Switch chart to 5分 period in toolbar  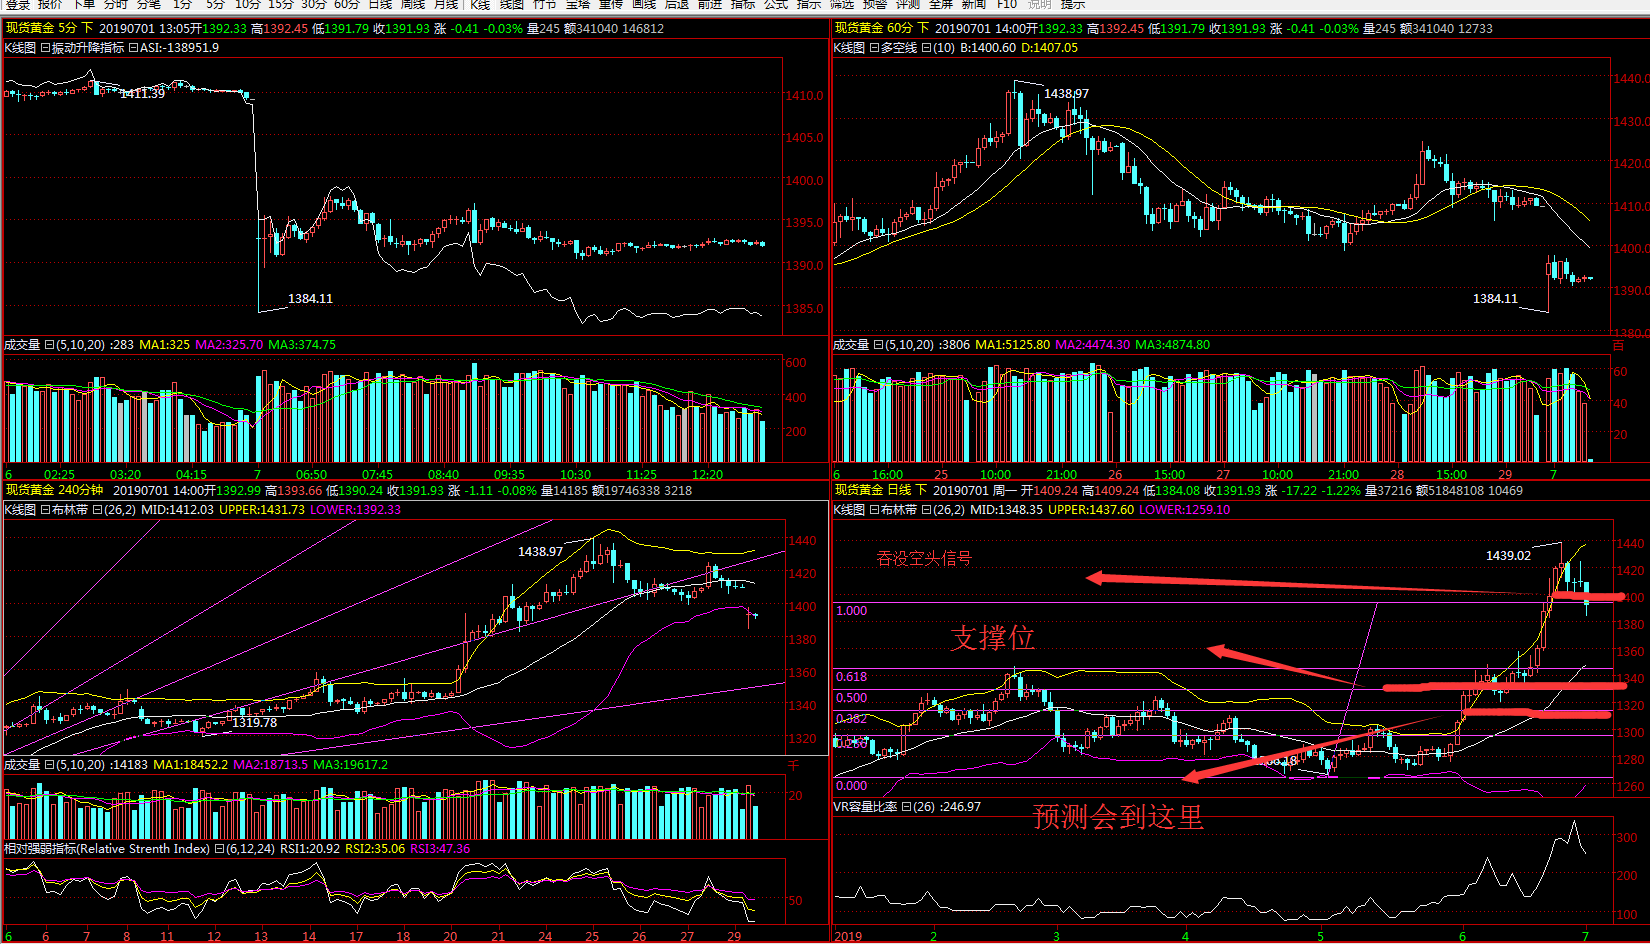[216, 4]
